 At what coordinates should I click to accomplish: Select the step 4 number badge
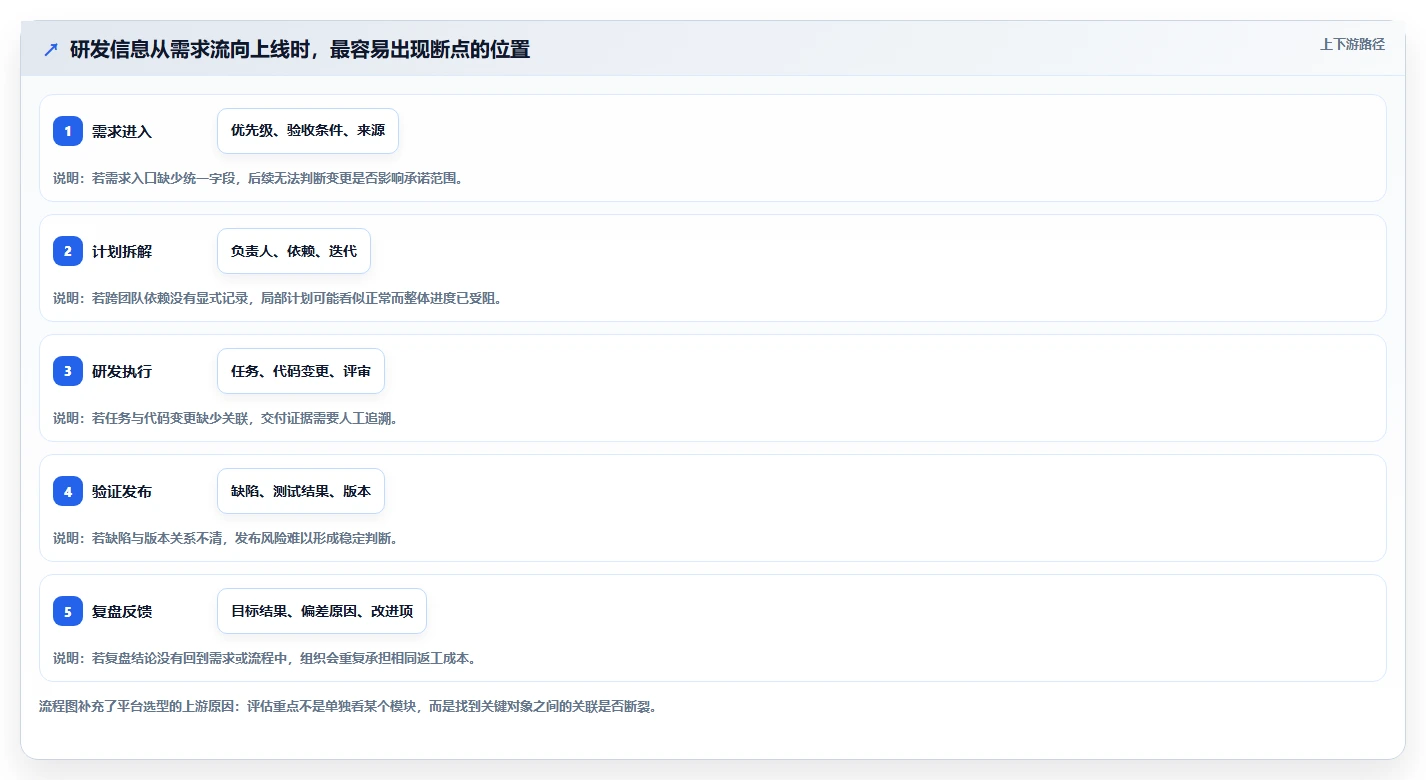pyautogui.click(x=68, y=491)
